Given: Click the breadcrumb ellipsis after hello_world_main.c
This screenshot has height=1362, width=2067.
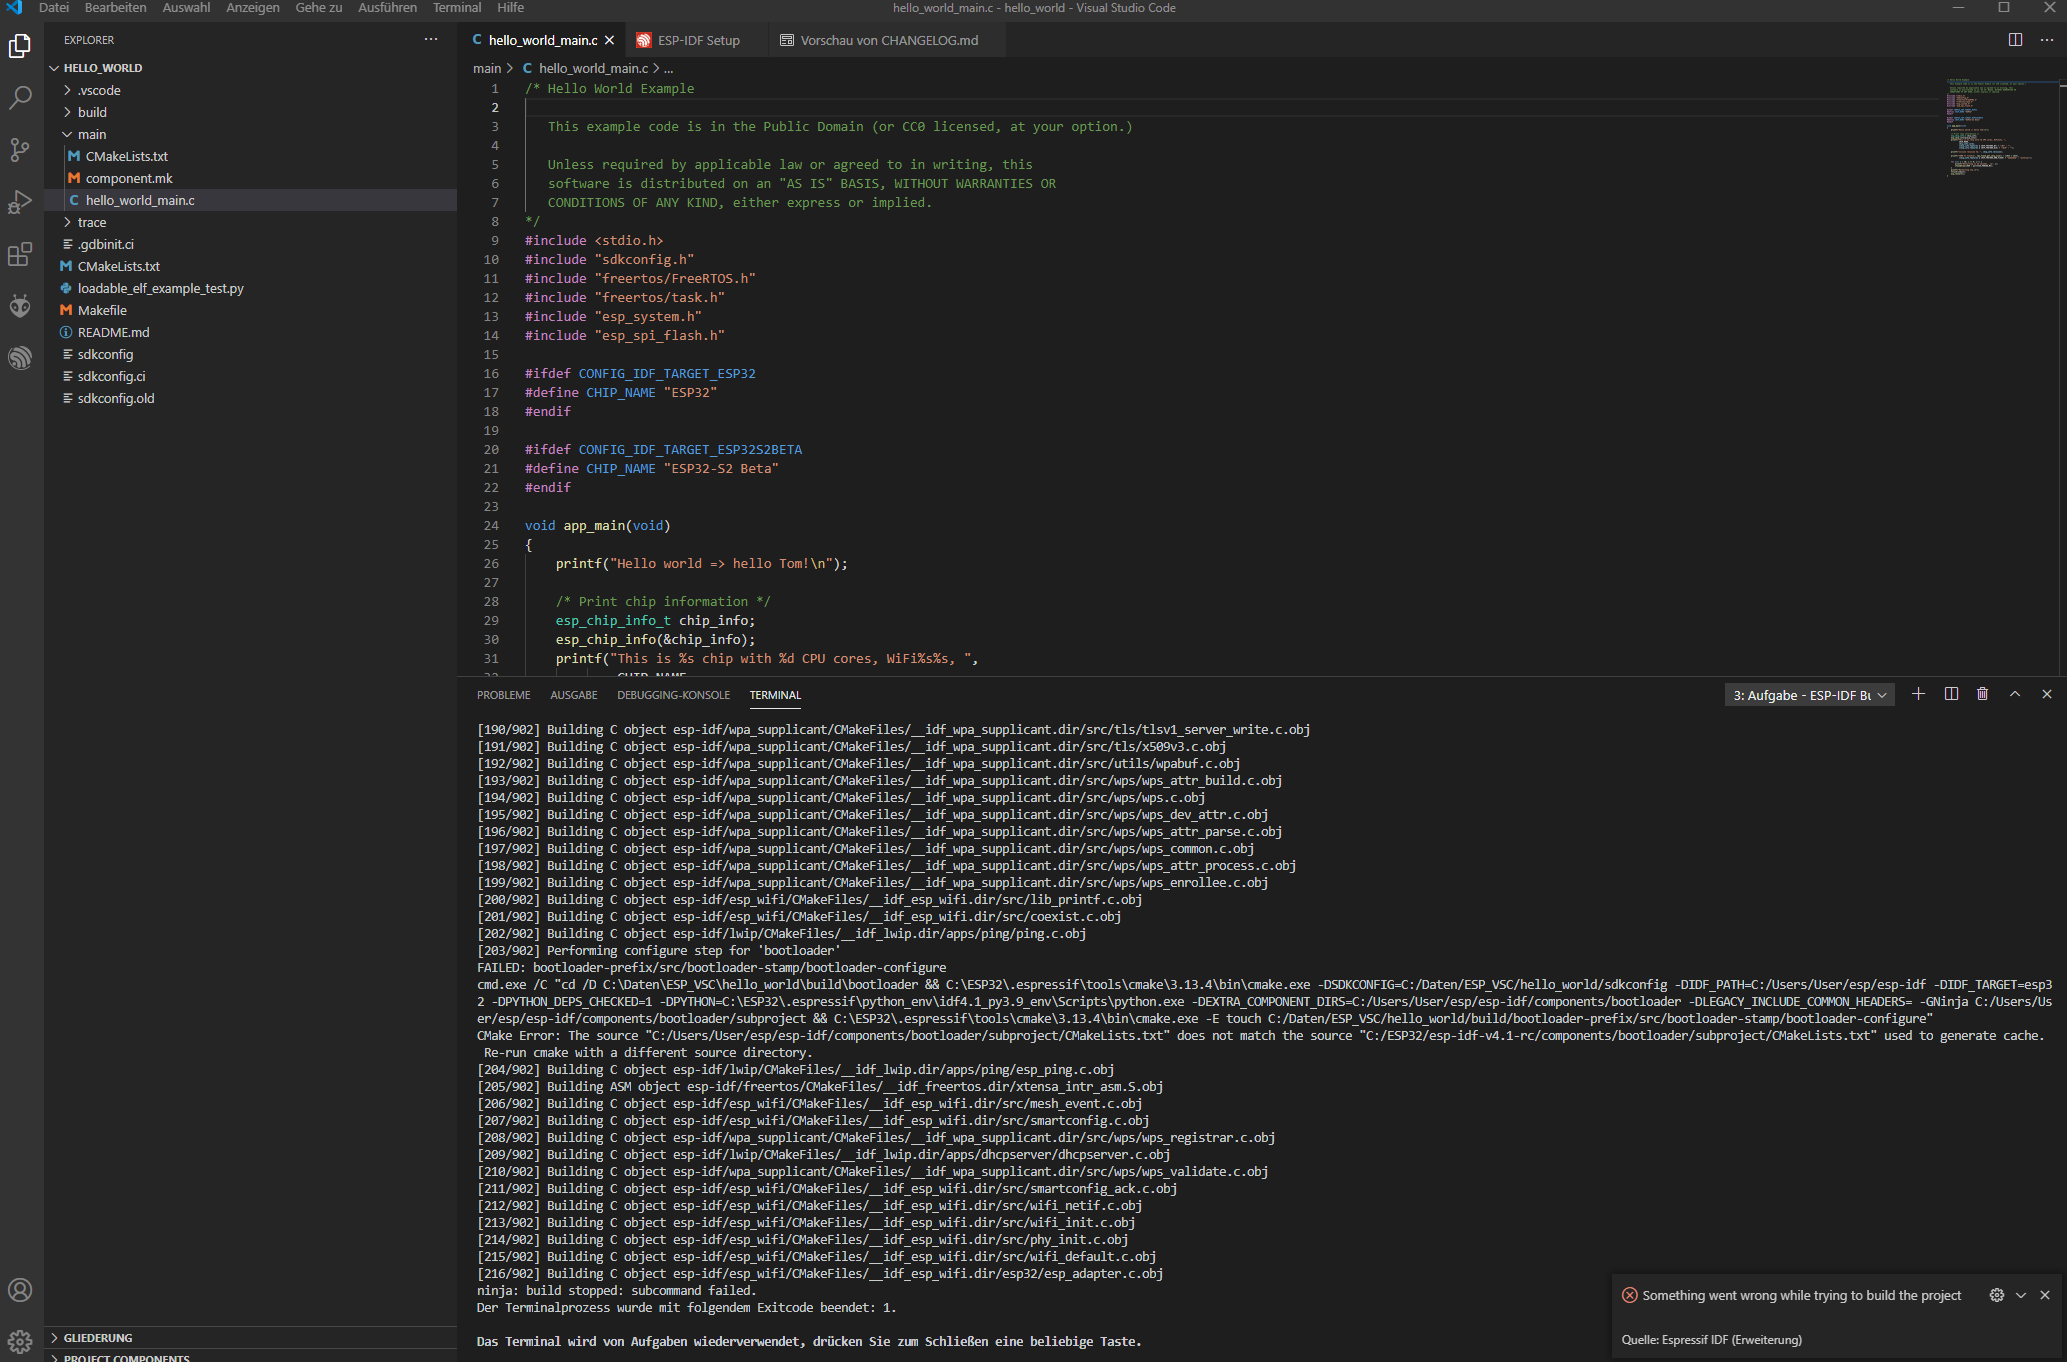Looking at the screenshot, I should tap(669, 68).
